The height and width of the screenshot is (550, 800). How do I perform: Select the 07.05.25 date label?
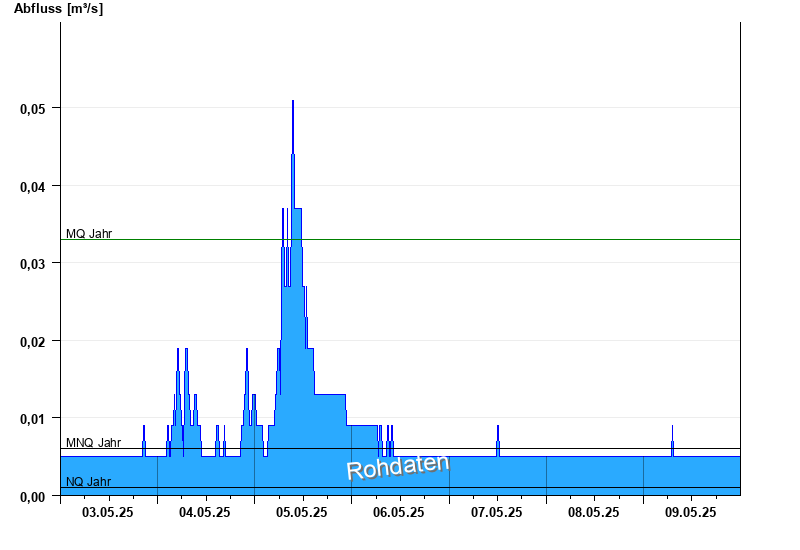pyautogui.click(x=496, y=512)
